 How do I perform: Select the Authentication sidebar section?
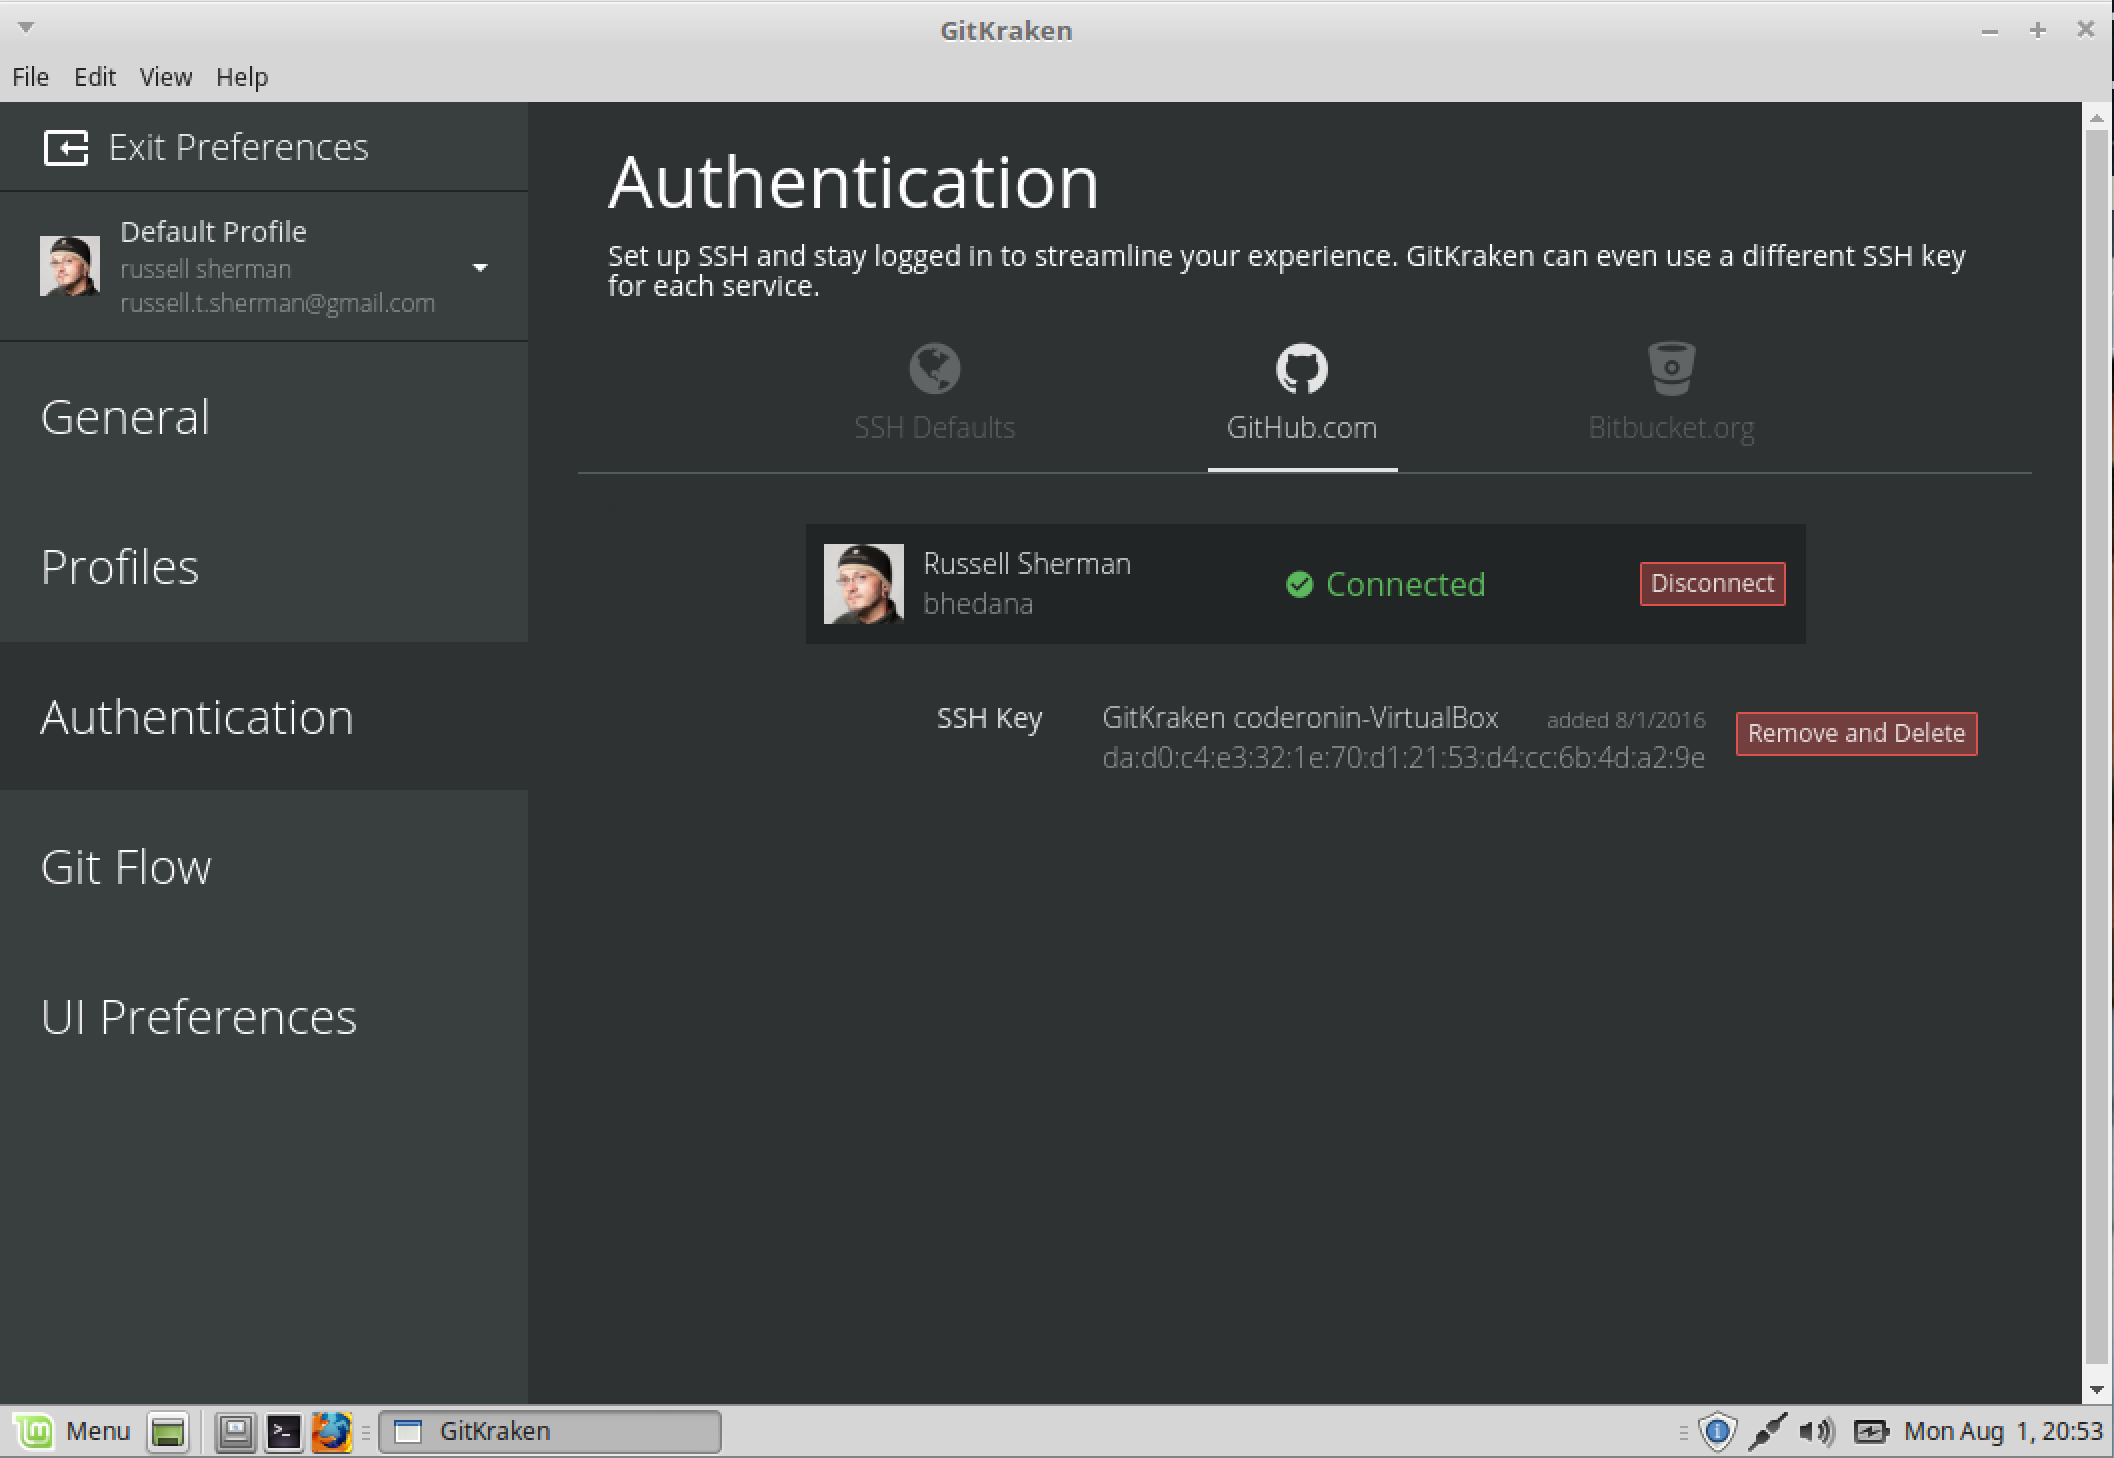tap(264, 717)
